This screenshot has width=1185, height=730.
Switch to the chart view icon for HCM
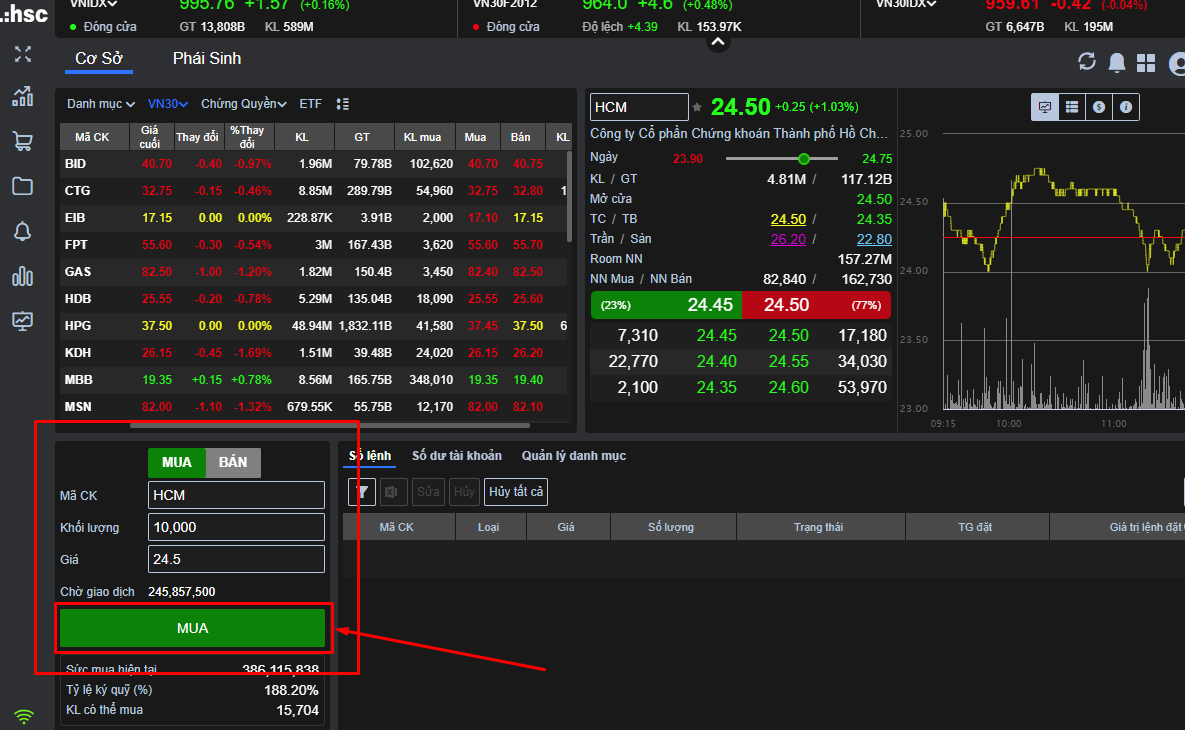tap(1044, 107)
